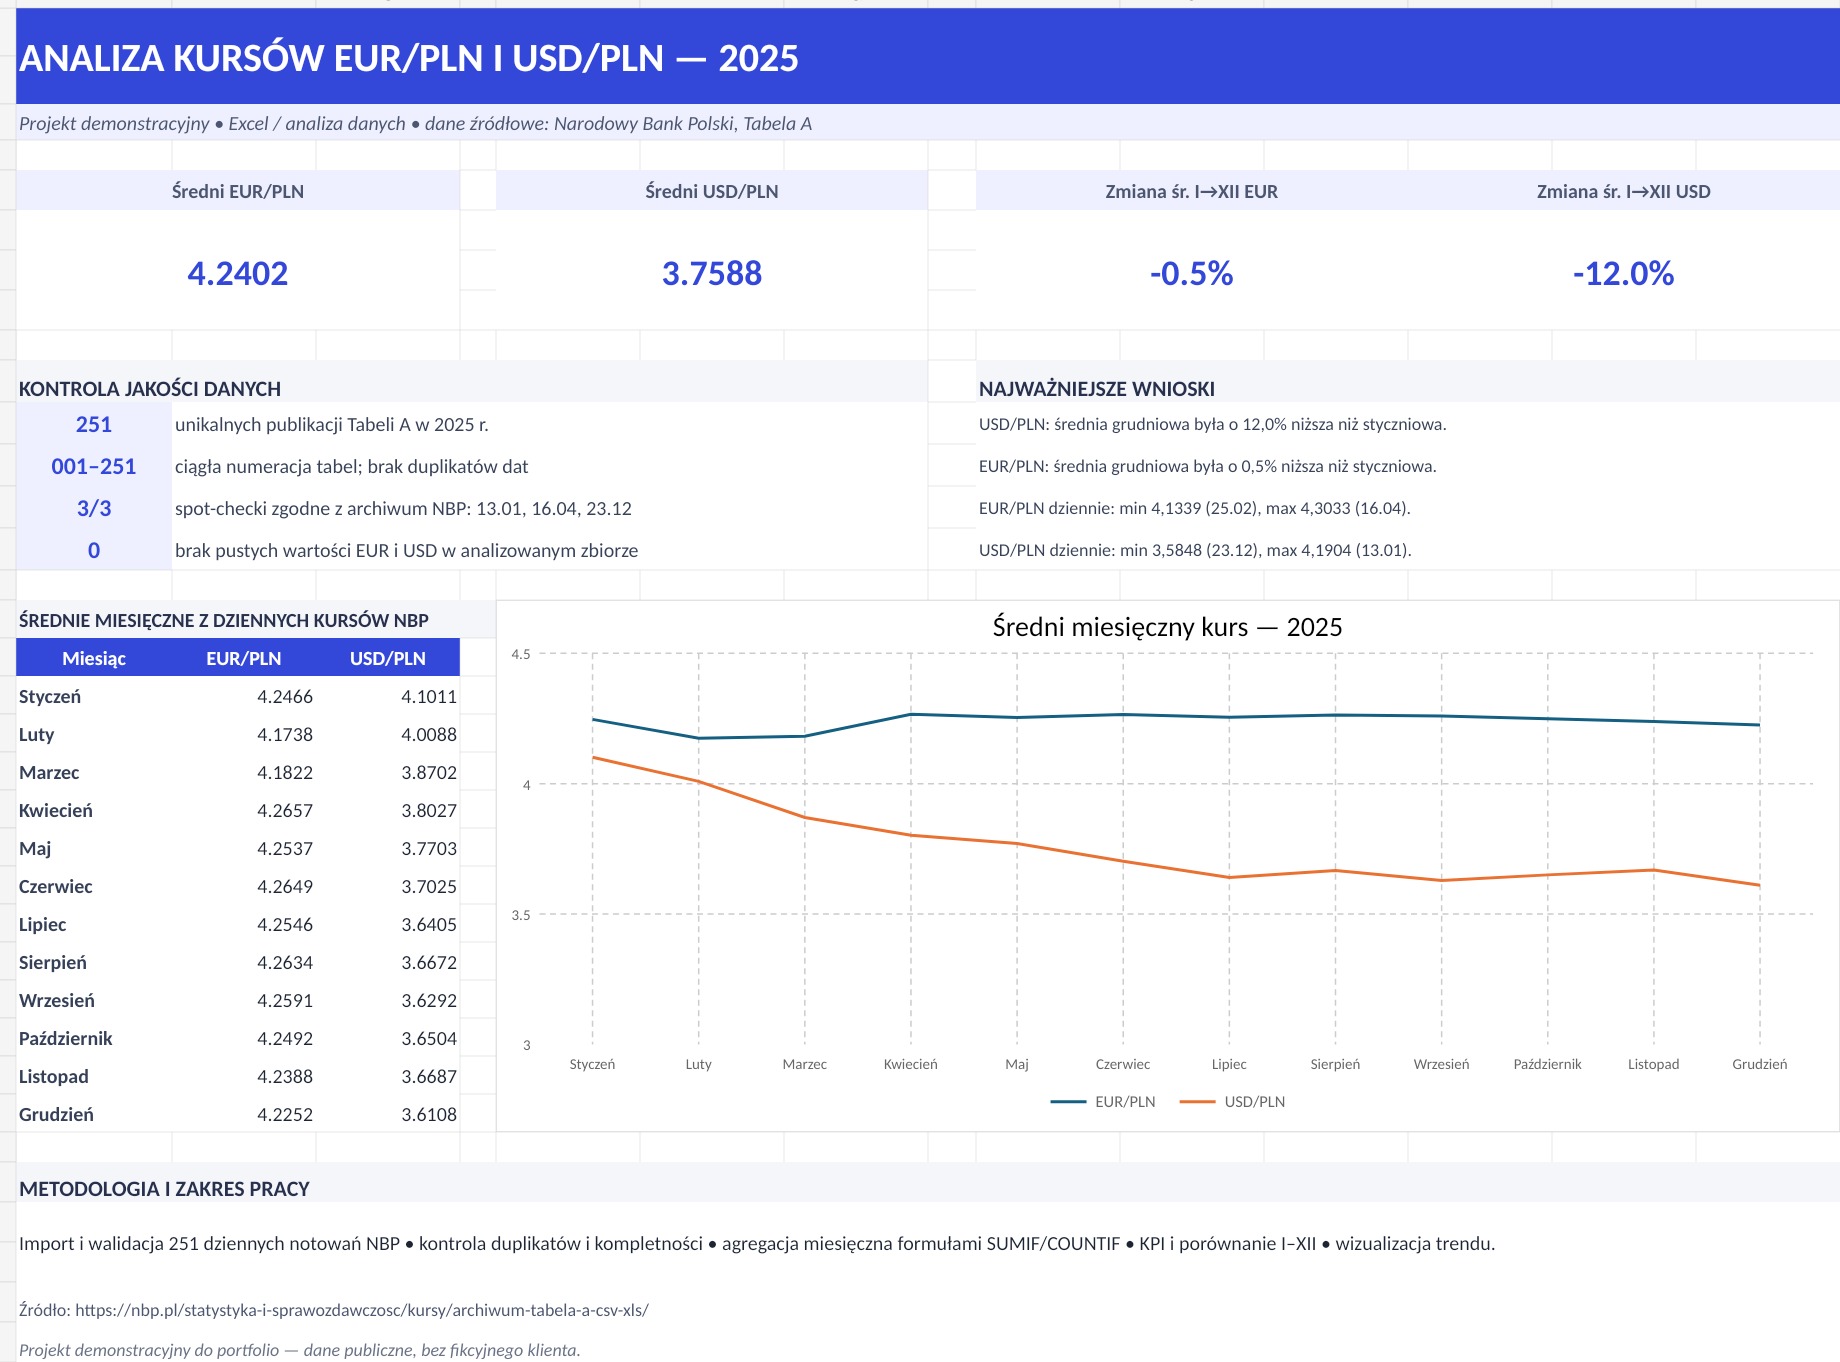The height and width of the screenshot is (1362, 1840).
Task: Click the 'NAJWAŻNIEJSZE WNIOSKI' section header
Action: coord(1097,389)
